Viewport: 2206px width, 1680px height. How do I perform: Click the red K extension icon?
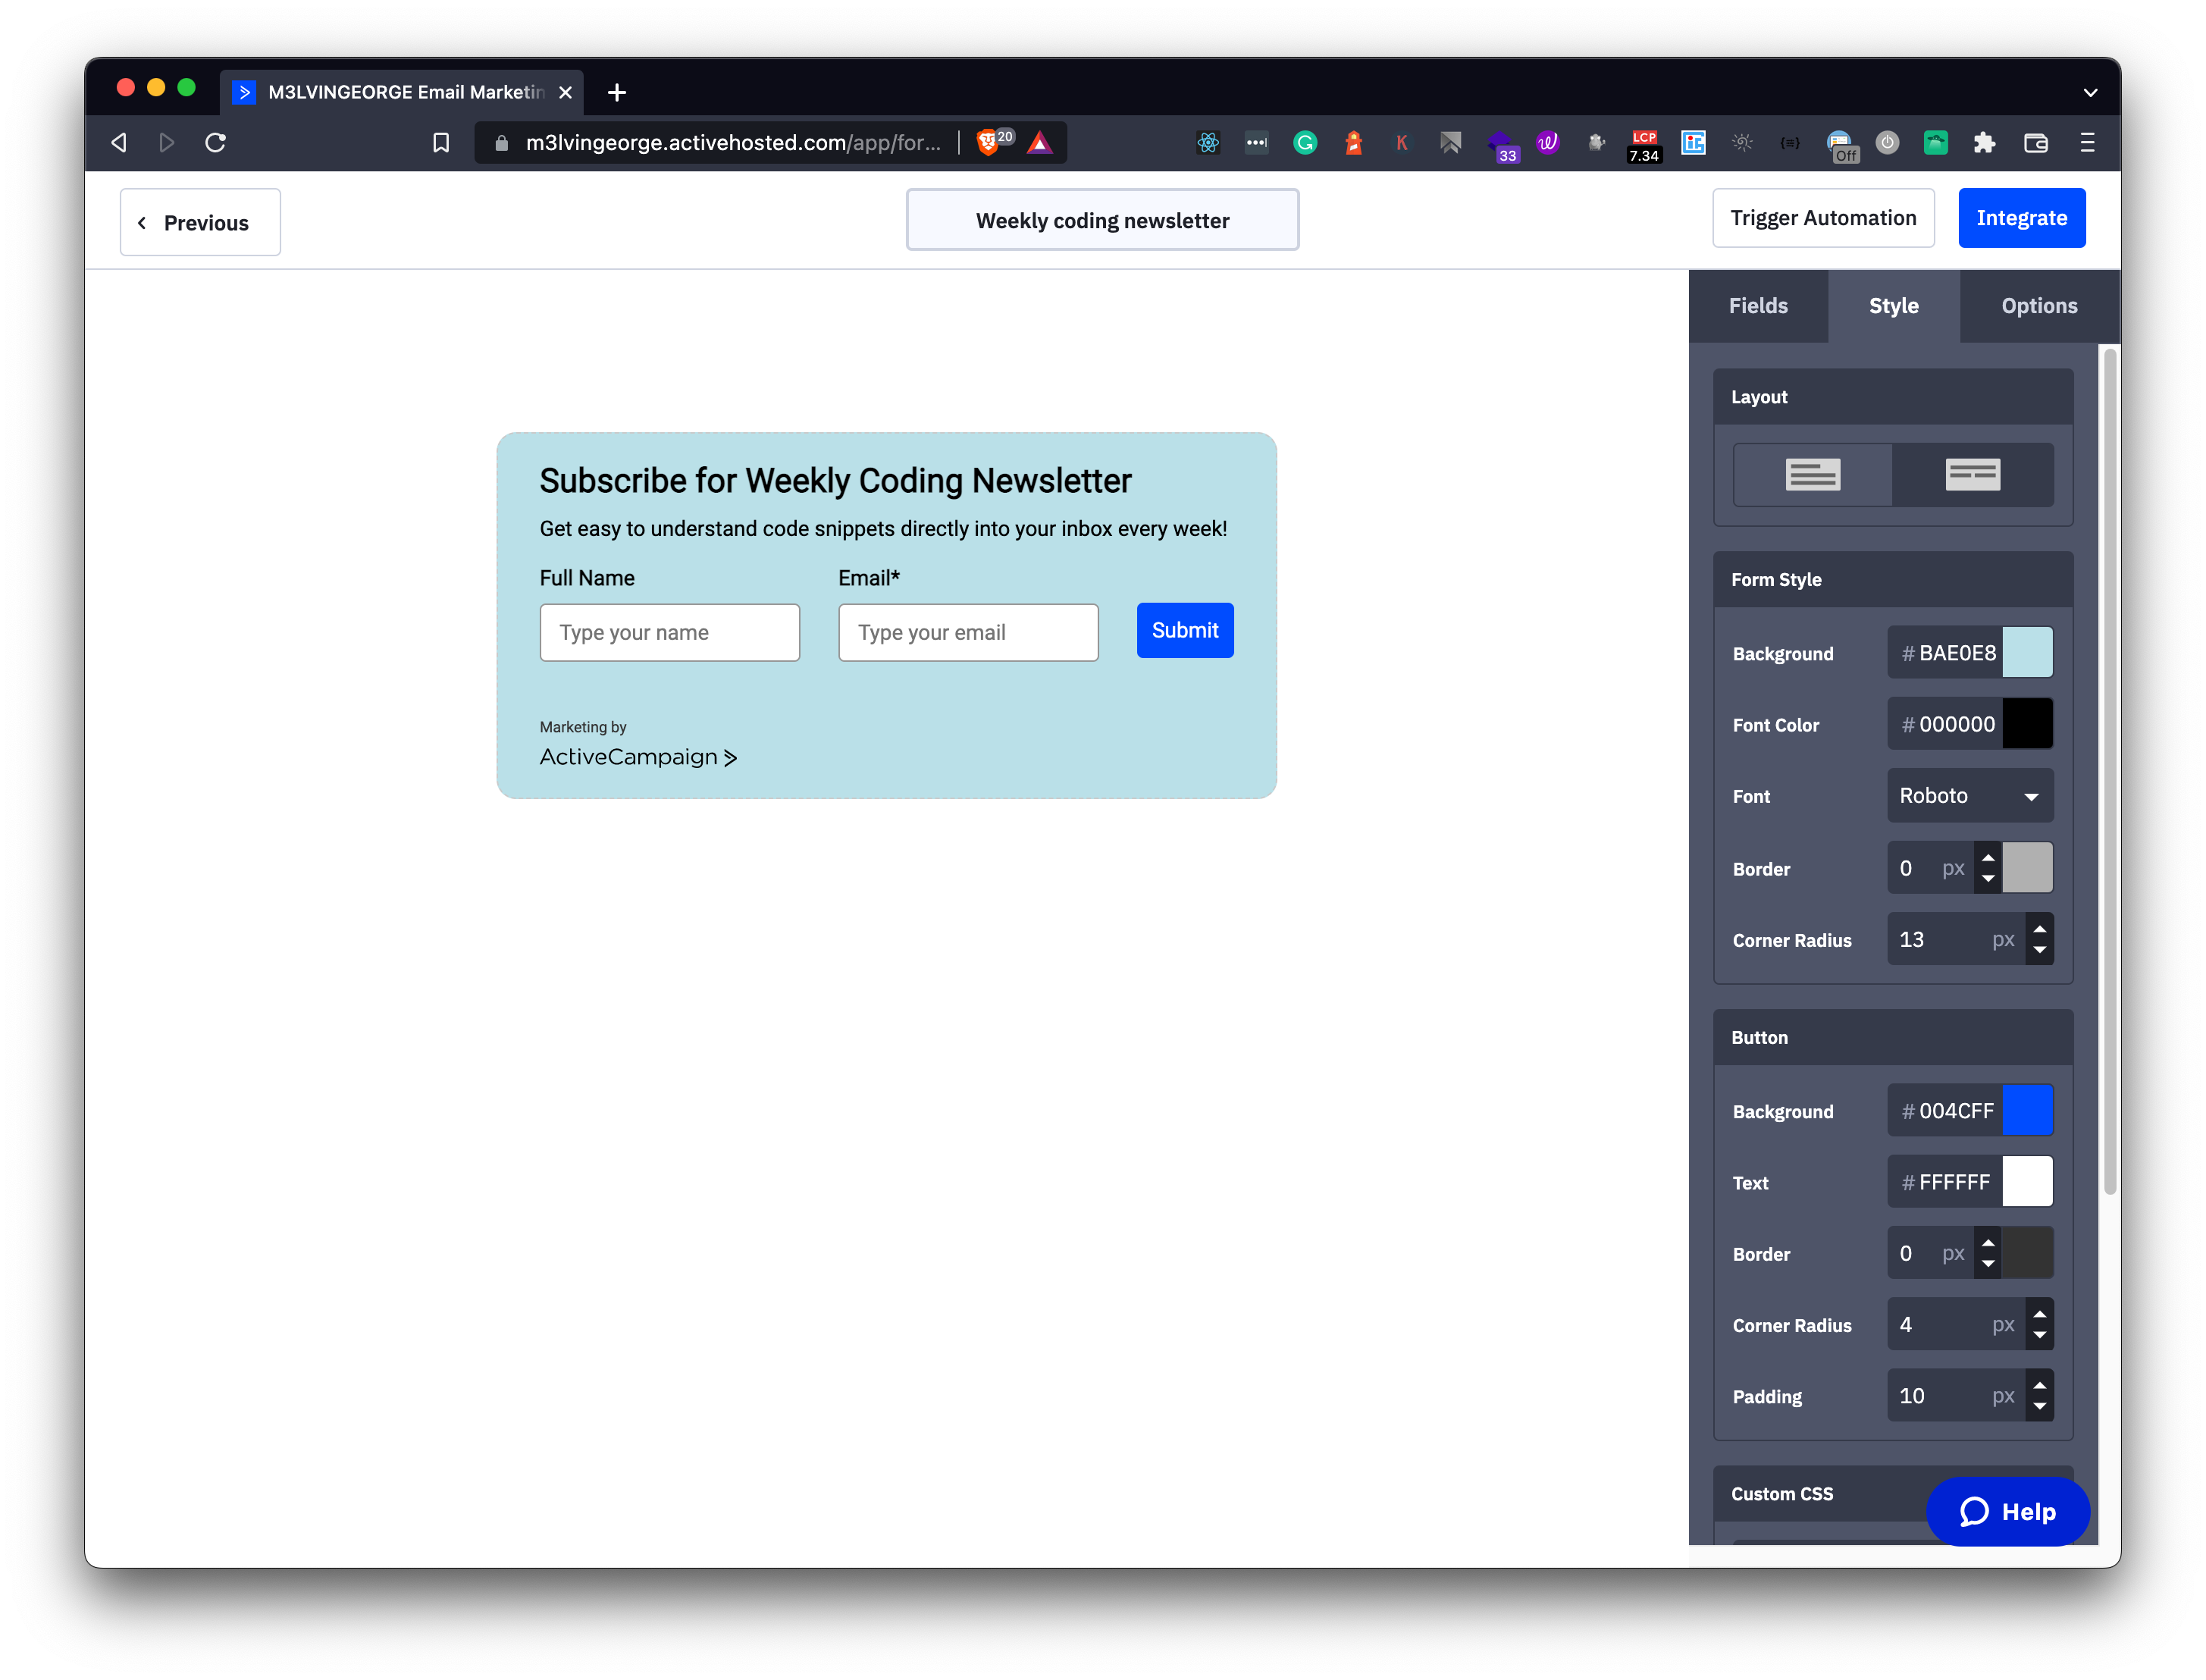point(1402,143)
